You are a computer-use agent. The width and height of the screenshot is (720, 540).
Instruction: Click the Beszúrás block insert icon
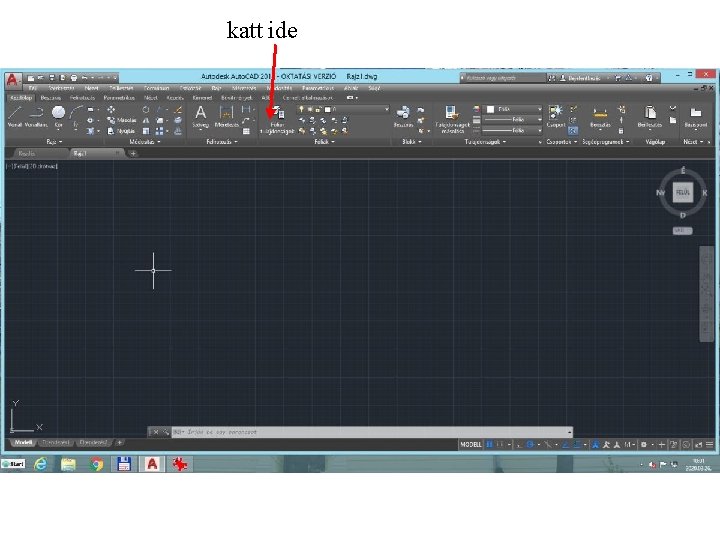(403, 117)
